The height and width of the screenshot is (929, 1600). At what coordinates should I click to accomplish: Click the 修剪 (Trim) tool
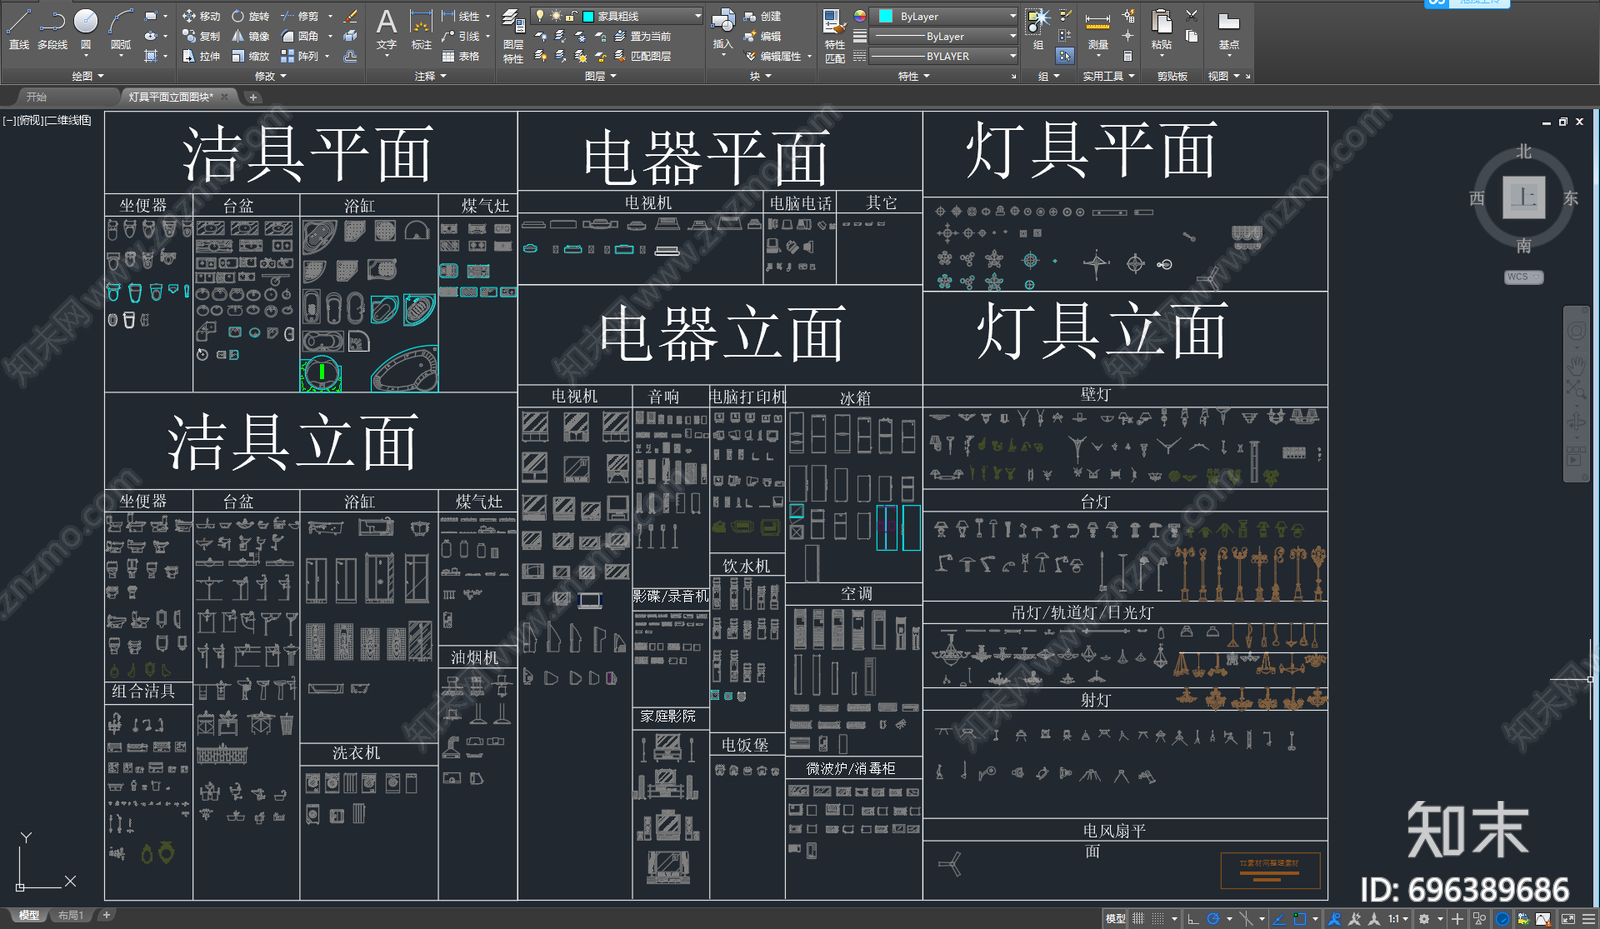[x=299, y=16]
